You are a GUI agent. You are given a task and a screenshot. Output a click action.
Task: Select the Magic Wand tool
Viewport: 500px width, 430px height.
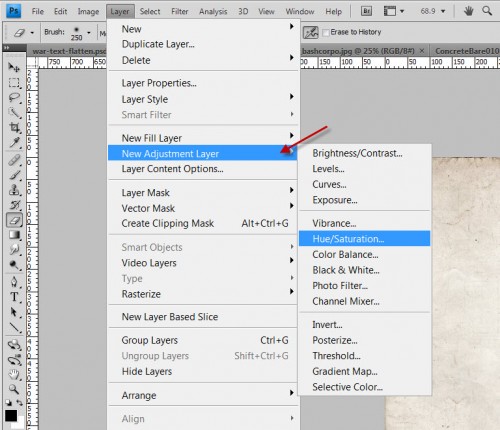14,113
